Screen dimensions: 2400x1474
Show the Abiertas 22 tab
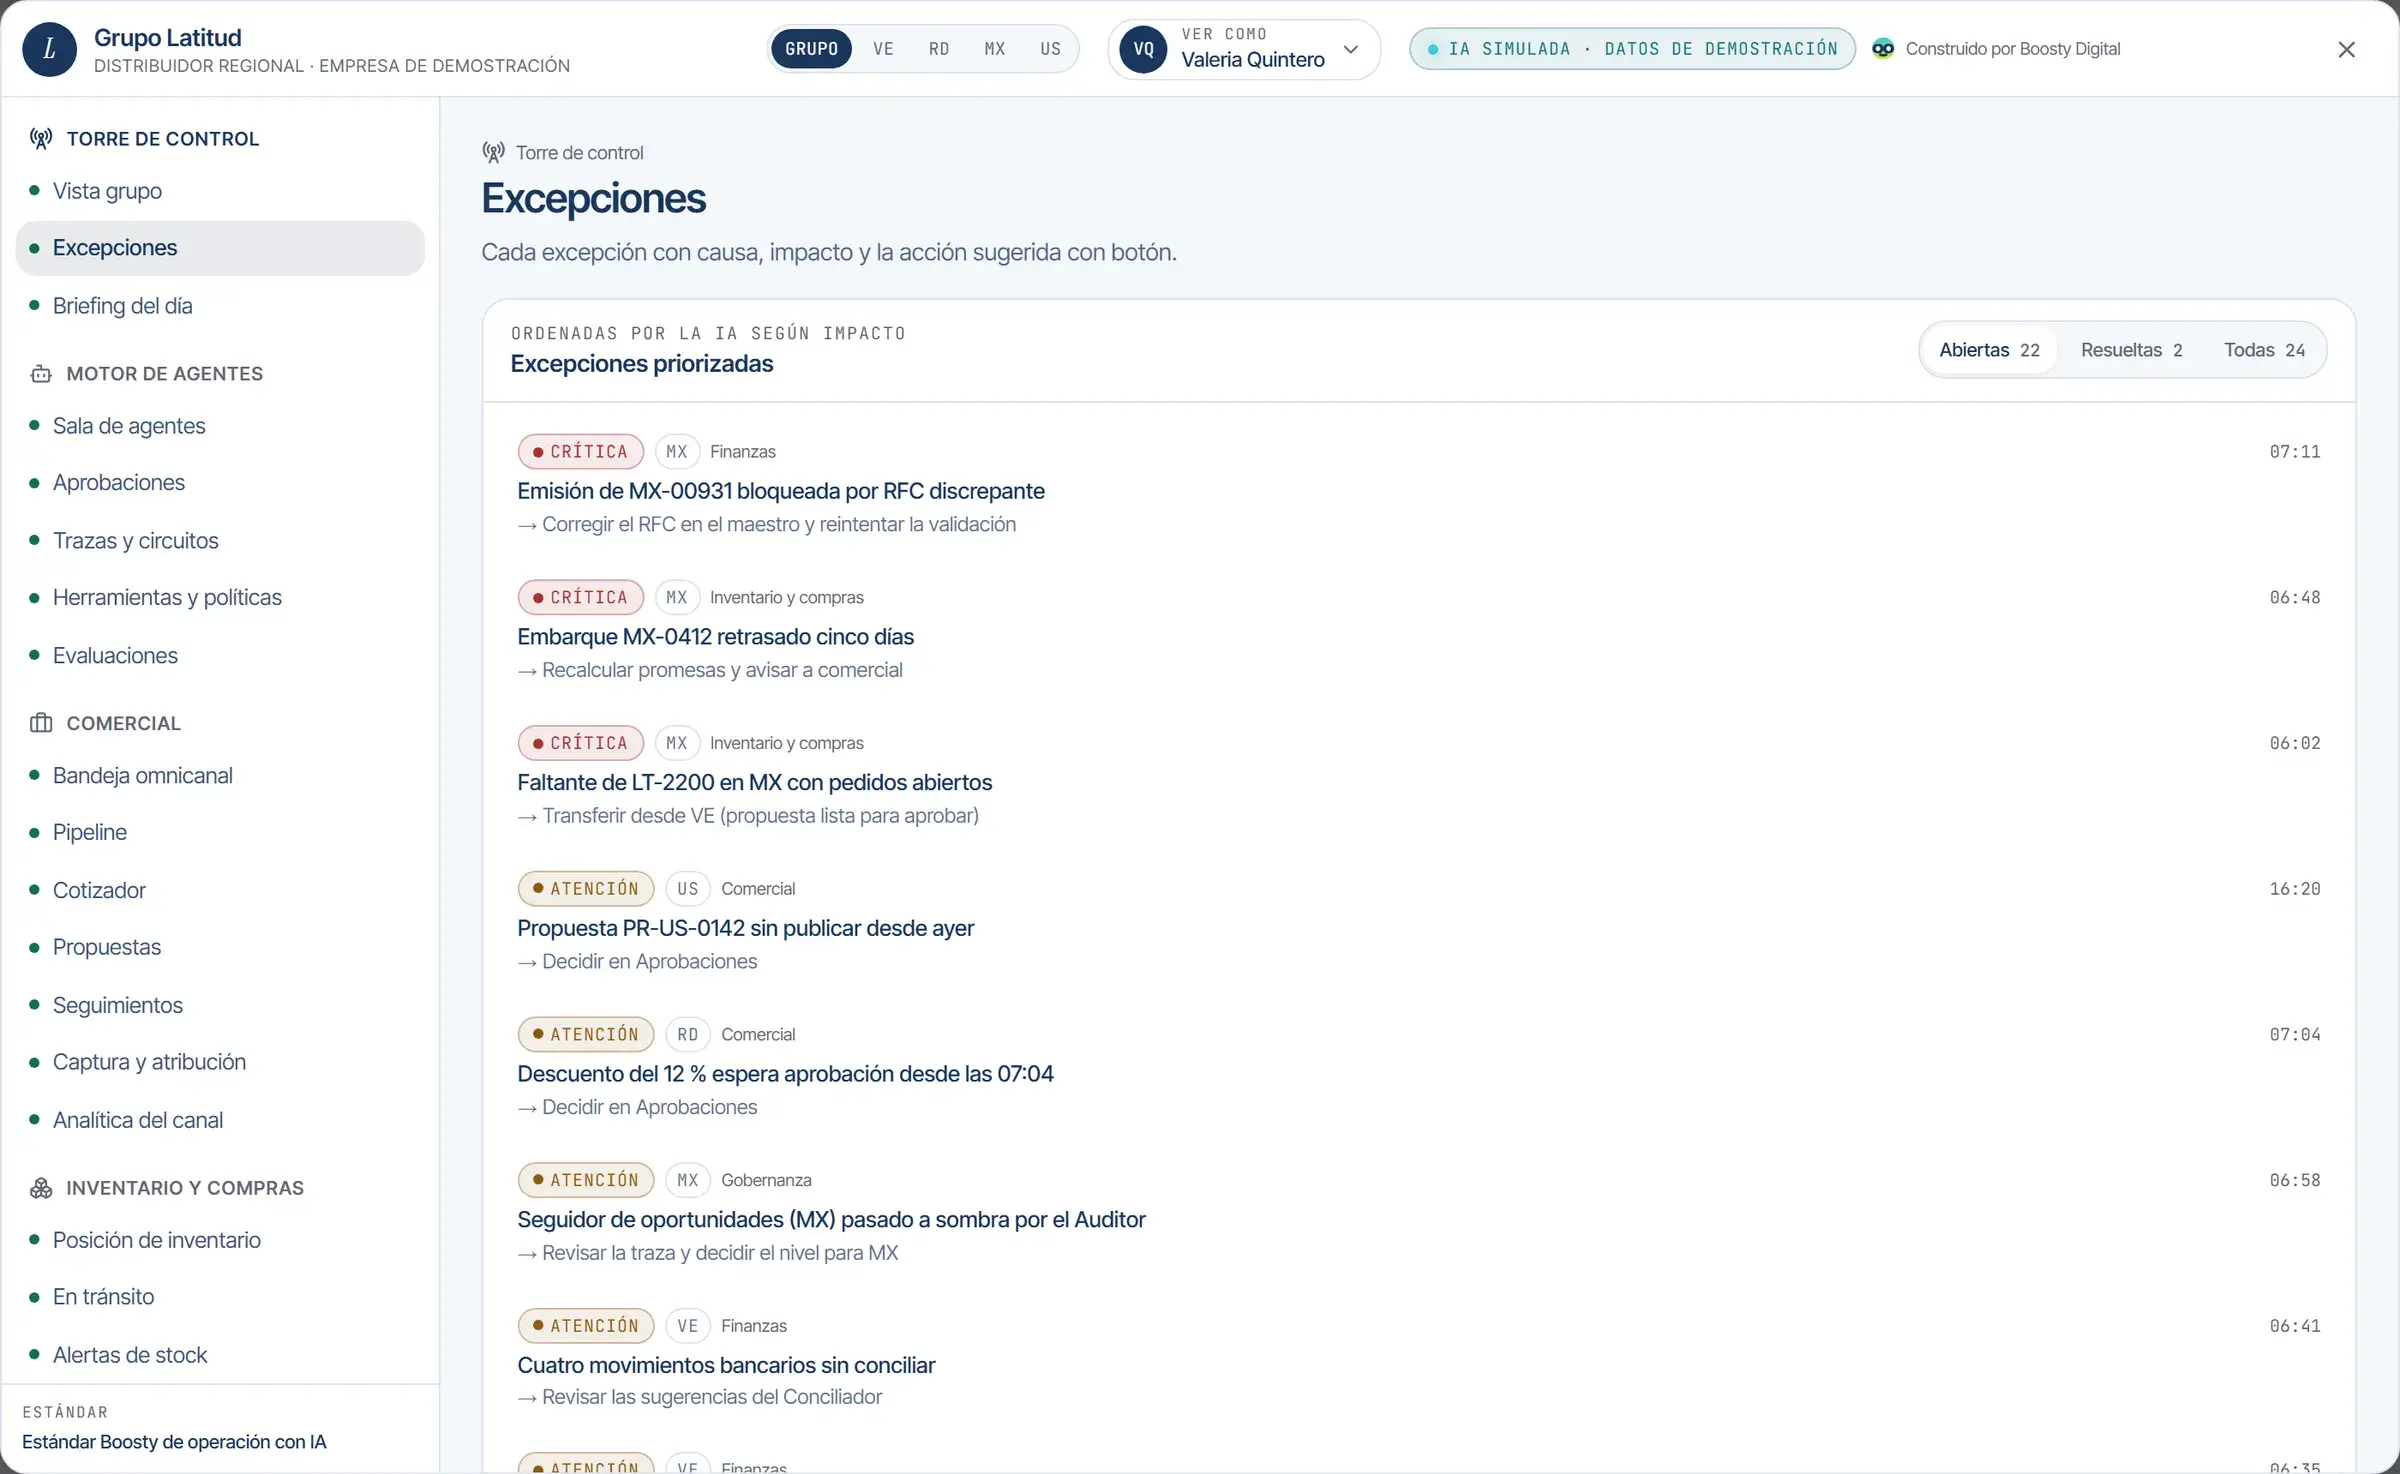pyautogui.click(x=1989, y=350)
